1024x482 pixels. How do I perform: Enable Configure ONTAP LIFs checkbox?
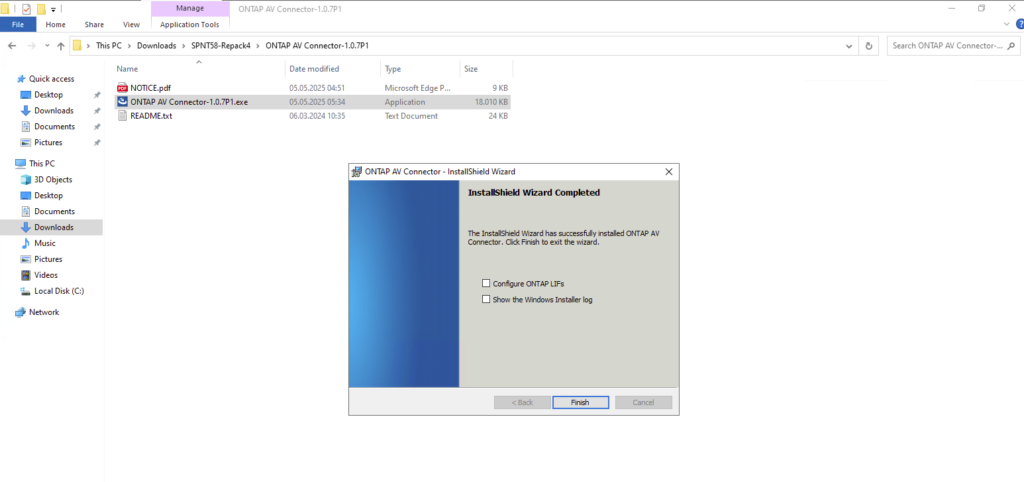point(486,283)
